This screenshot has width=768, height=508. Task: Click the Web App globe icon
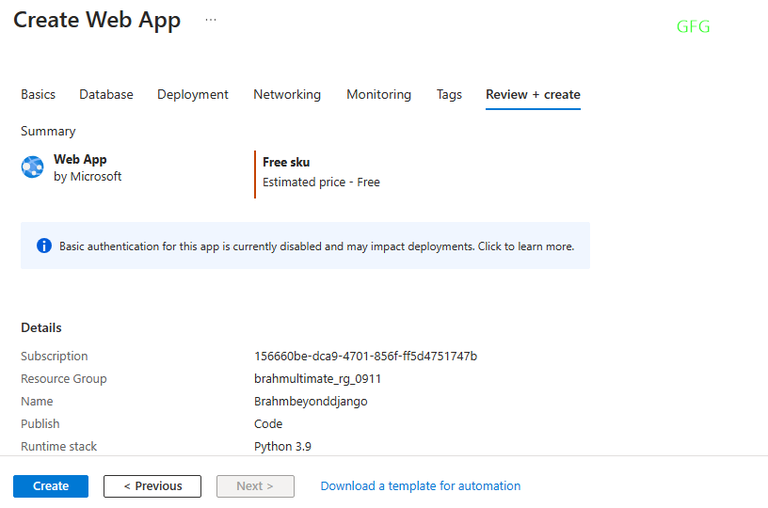[33, 167]
